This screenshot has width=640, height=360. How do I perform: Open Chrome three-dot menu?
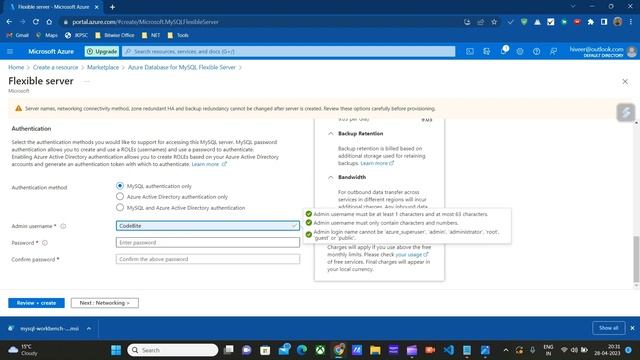pyautogui.click(x=631, y=22)
